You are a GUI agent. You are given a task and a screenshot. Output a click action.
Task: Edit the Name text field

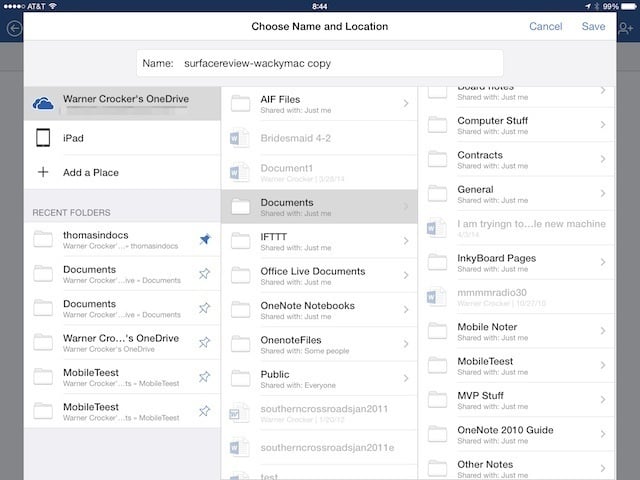tap(320, 63)
